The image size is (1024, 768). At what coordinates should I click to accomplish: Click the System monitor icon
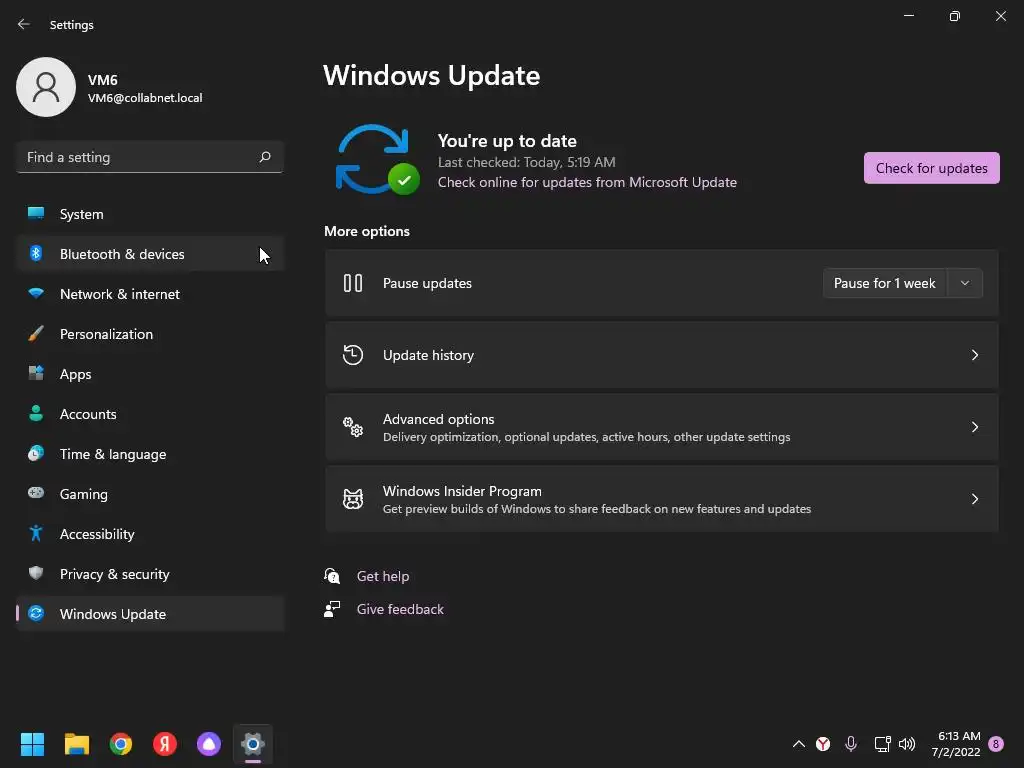click(x=36, y=214)
